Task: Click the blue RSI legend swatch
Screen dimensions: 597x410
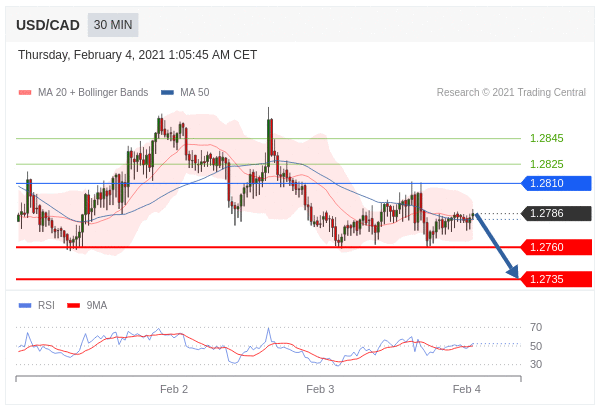Action: (25, 305)
